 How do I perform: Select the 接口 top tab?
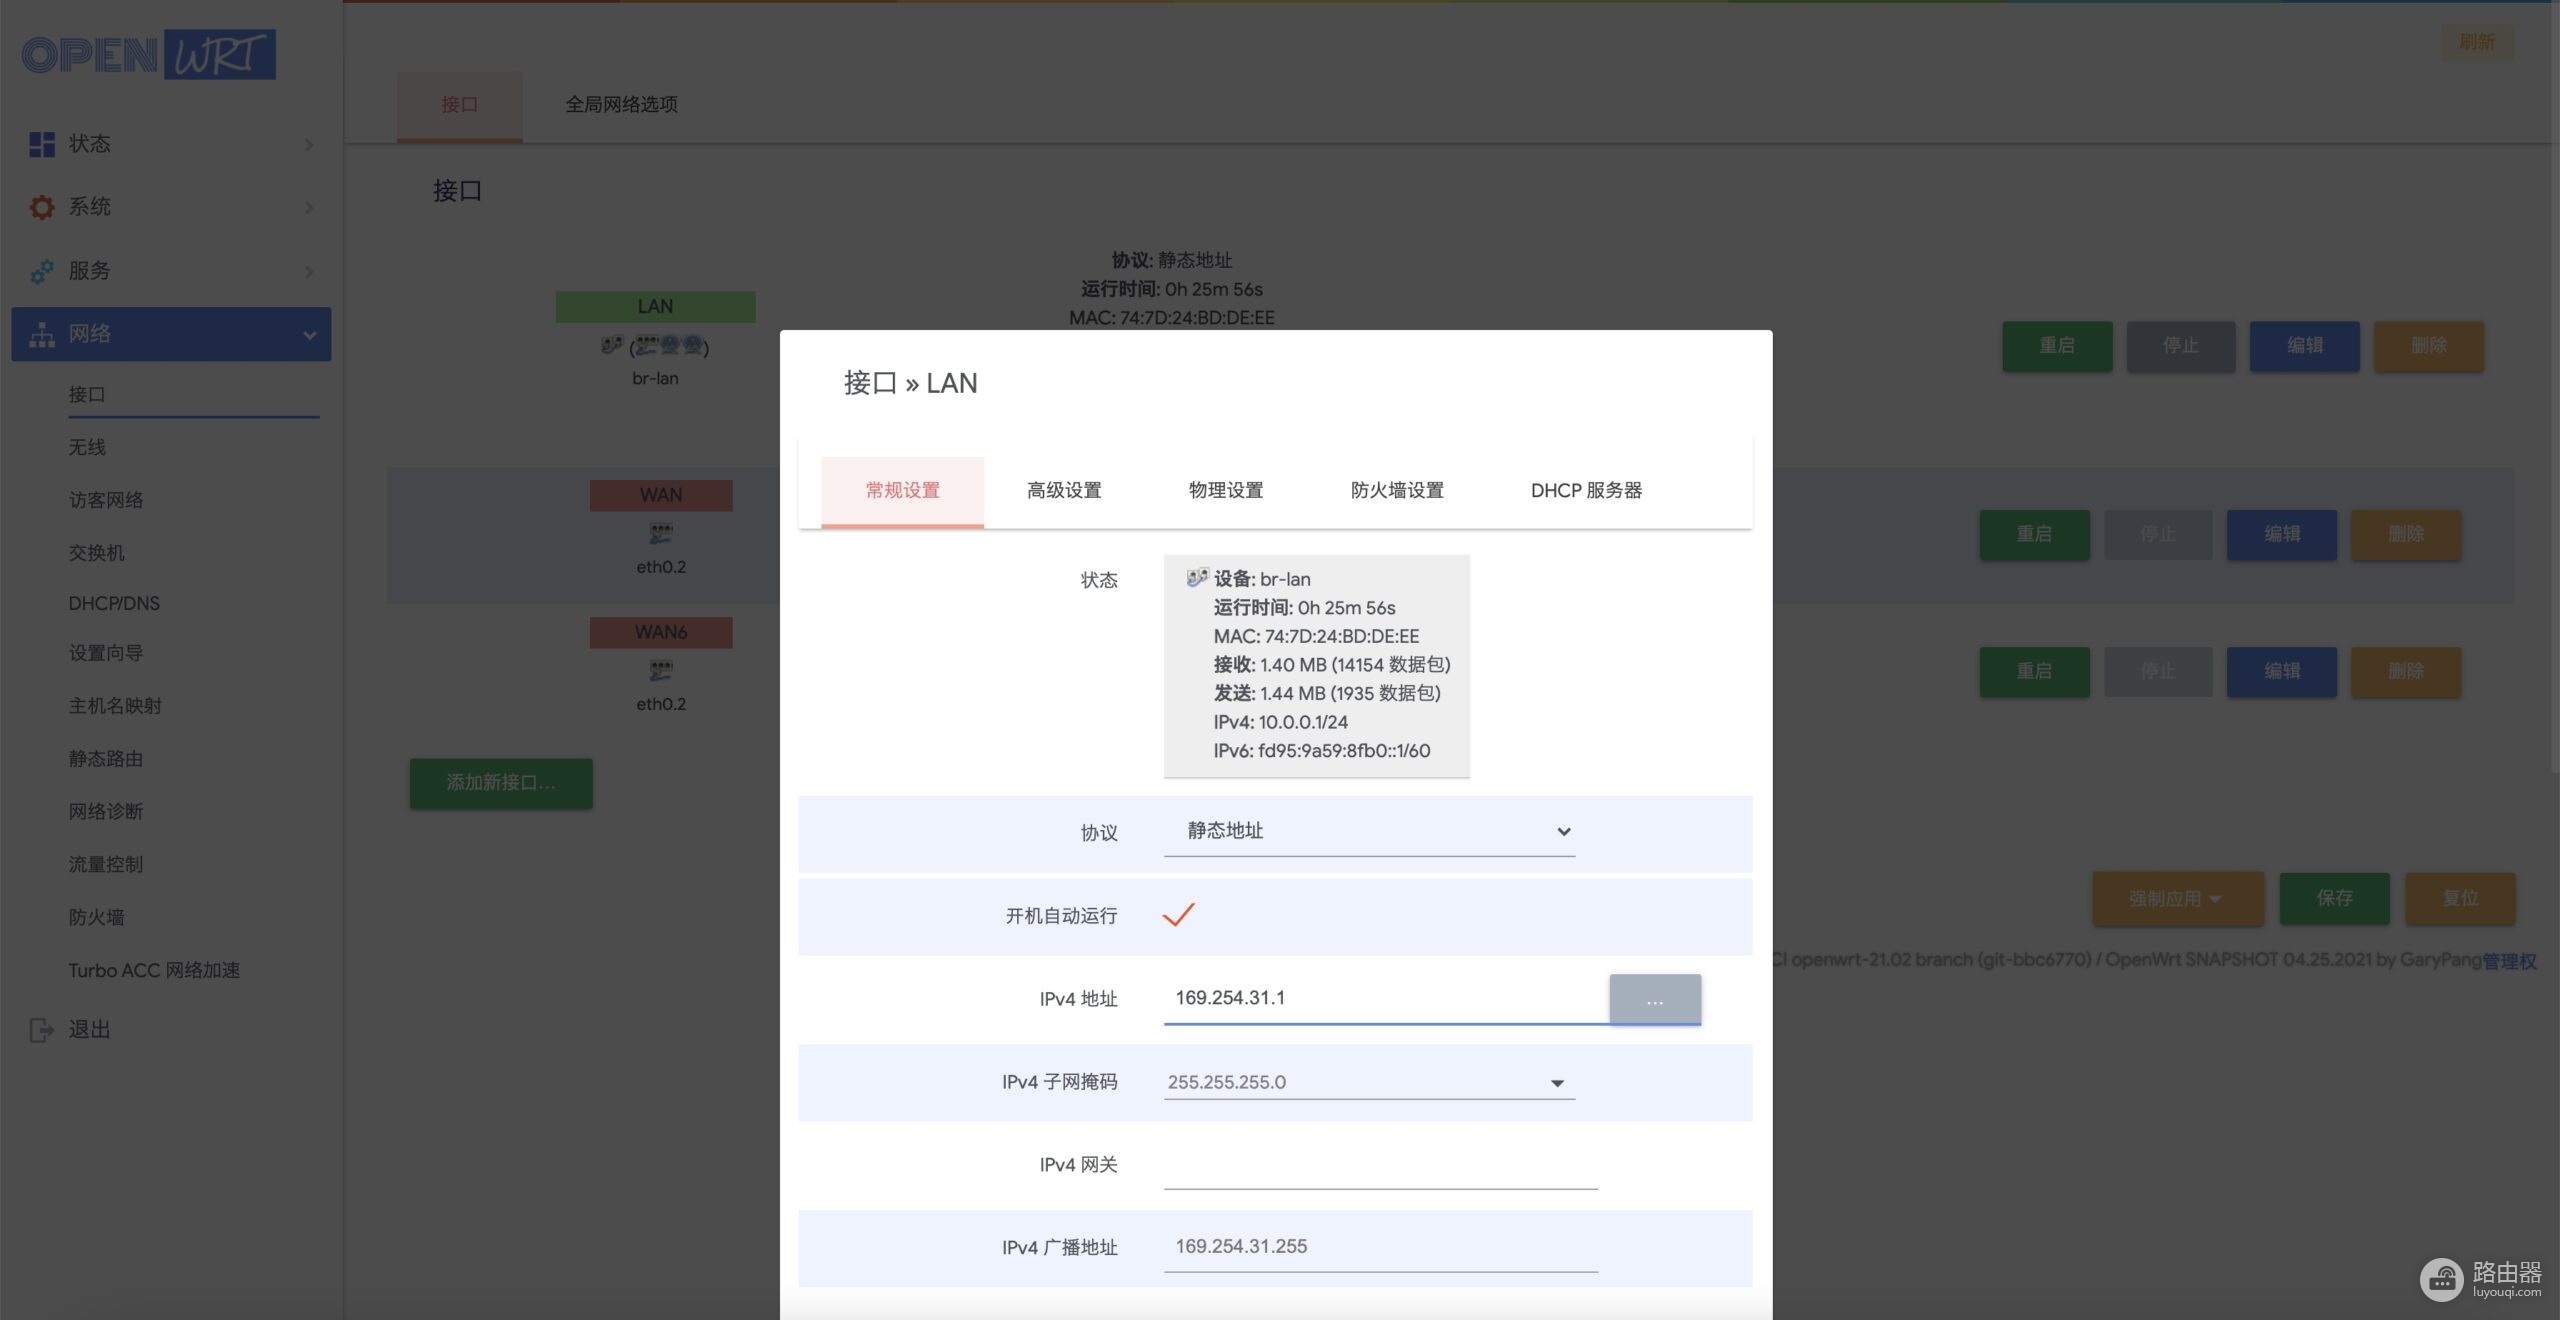(459, 105)
